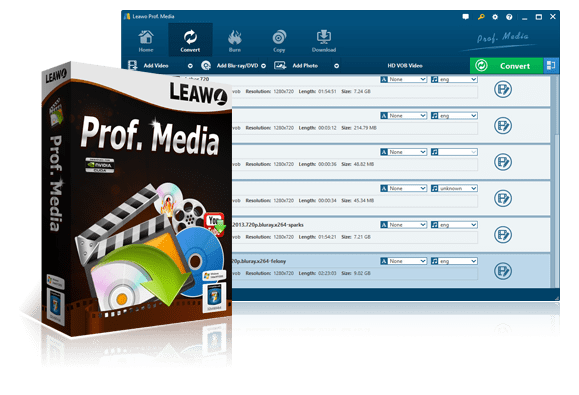Click the Add Video film icon

[x=133, y=65]
